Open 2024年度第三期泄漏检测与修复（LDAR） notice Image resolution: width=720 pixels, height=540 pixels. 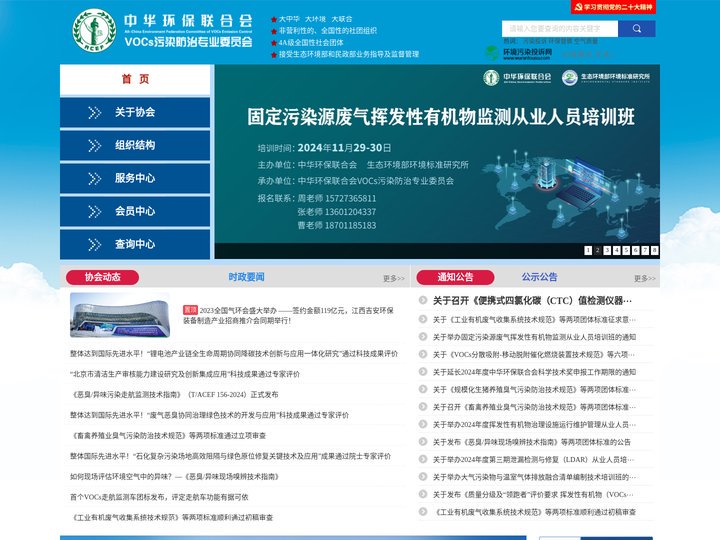[534, 459]
